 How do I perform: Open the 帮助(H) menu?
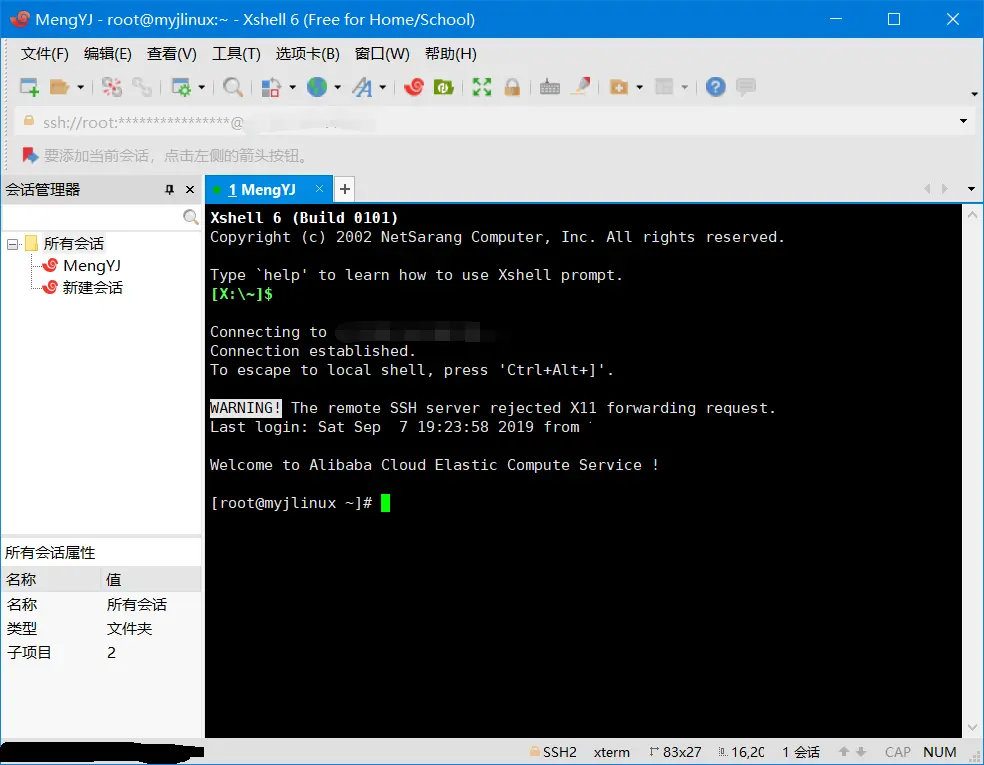(451, 54)
